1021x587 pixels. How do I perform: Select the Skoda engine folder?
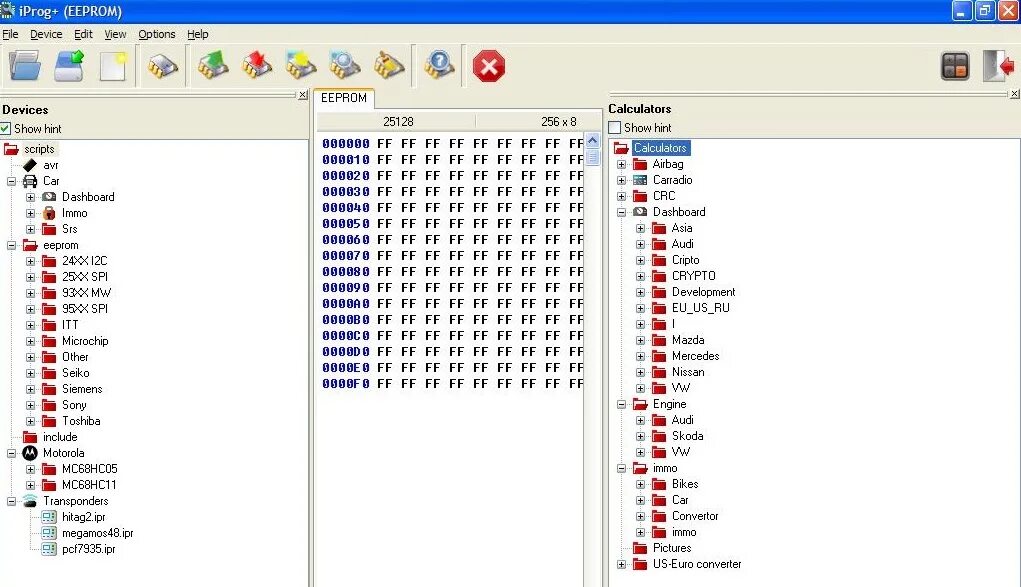point(687,436)
